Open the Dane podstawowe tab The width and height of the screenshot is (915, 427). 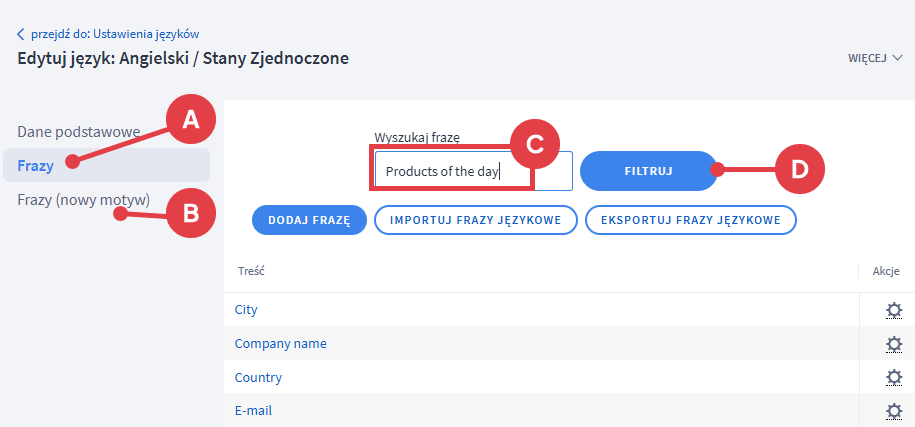click(x=78, y=130)
